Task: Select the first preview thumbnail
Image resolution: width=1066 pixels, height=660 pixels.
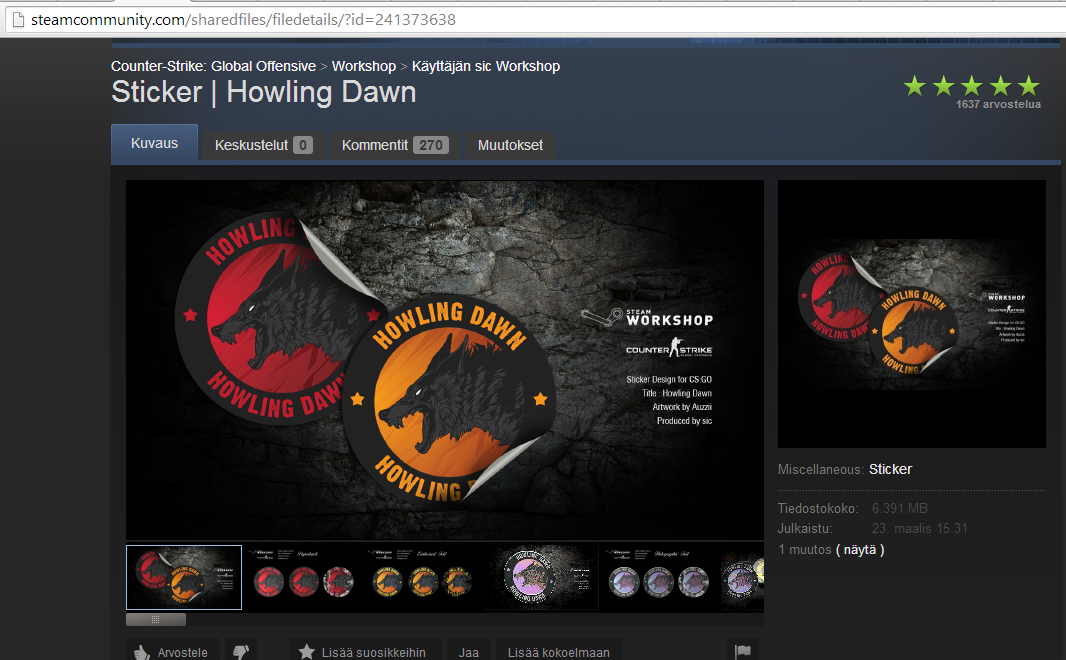Action: [183, 577]
